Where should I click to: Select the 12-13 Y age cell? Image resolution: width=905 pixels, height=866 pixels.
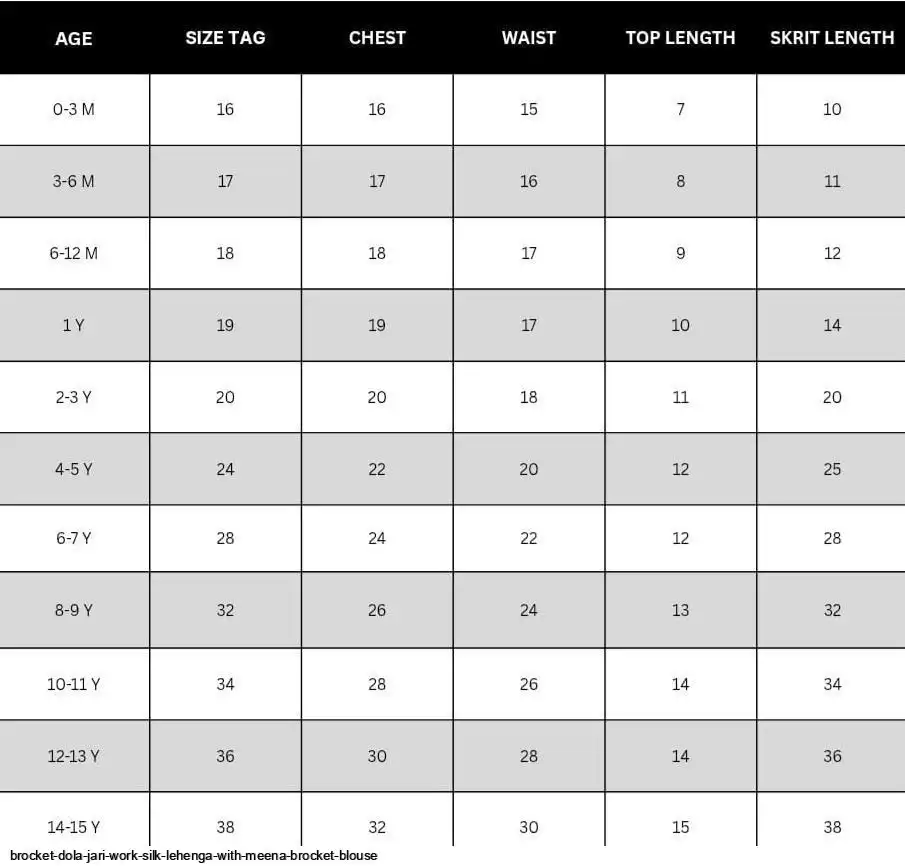tap(74, 756)
